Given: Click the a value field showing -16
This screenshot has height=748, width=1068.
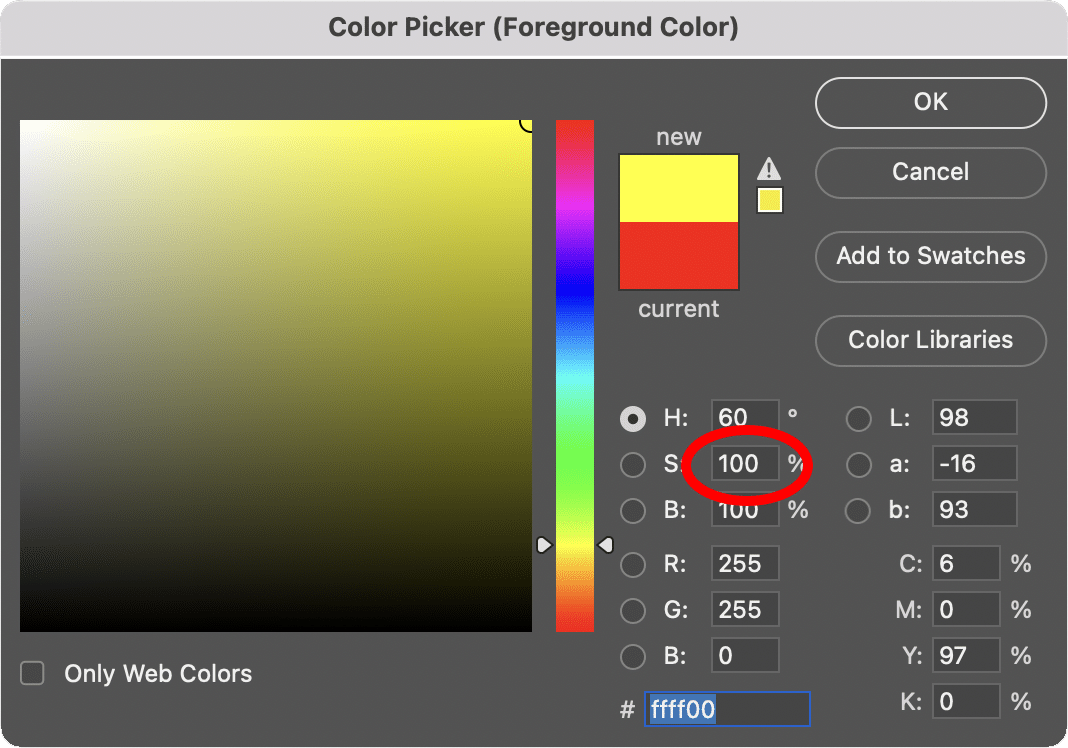Looking at the screenshot, I should (x=974, y=463).
